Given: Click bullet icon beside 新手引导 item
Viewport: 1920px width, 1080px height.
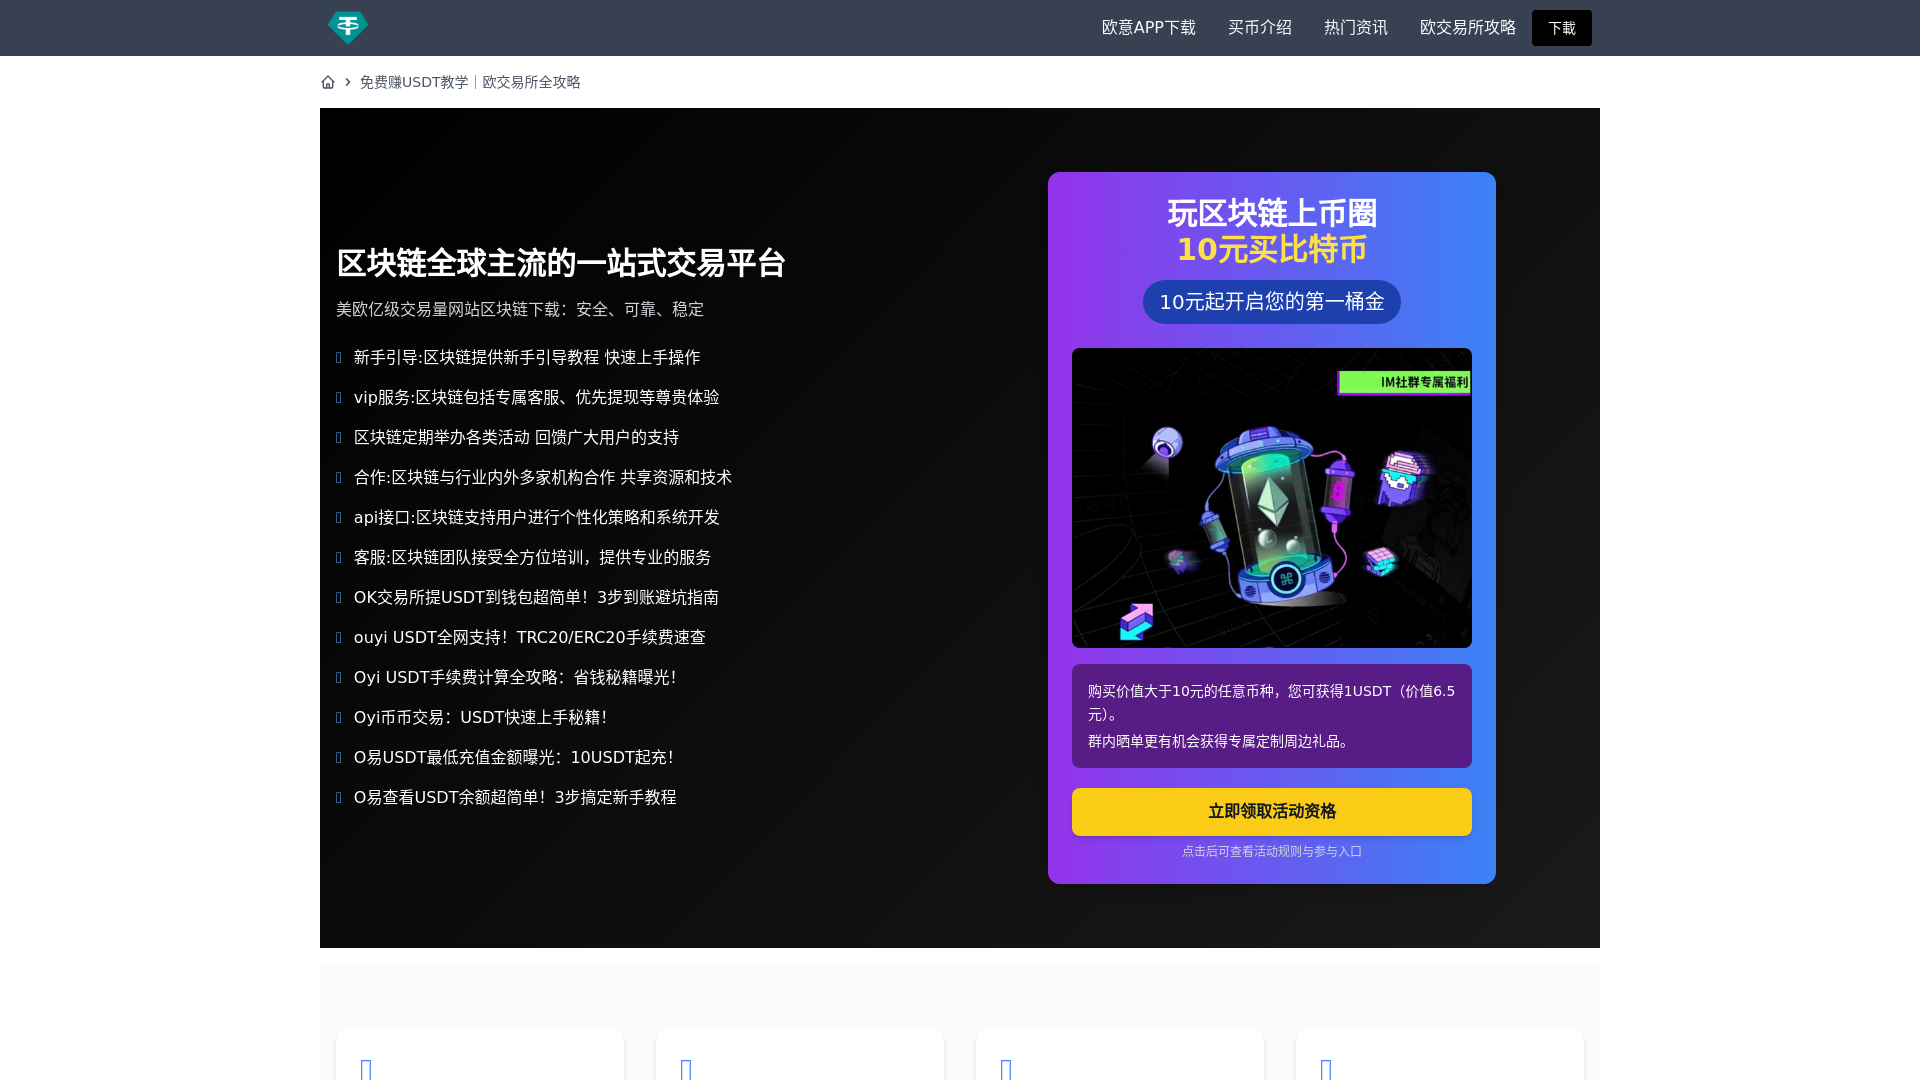Looking at the screenshot, I should [x=339, y=358].
